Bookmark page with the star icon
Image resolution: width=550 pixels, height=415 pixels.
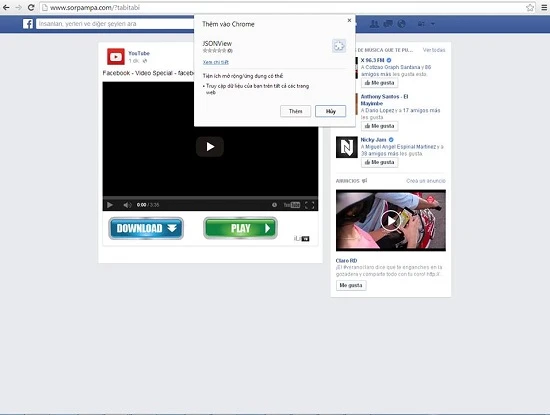coord(530,7)
